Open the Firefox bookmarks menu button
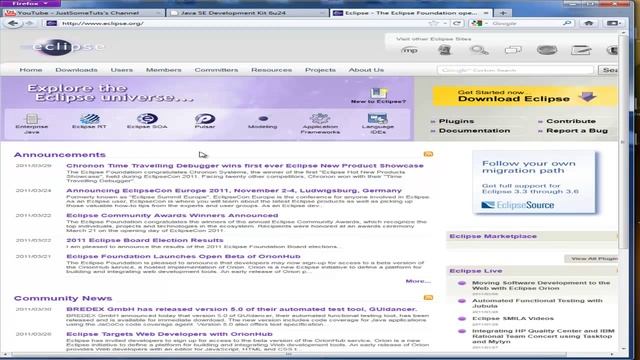Screen dimensions: 640x360 613,23
